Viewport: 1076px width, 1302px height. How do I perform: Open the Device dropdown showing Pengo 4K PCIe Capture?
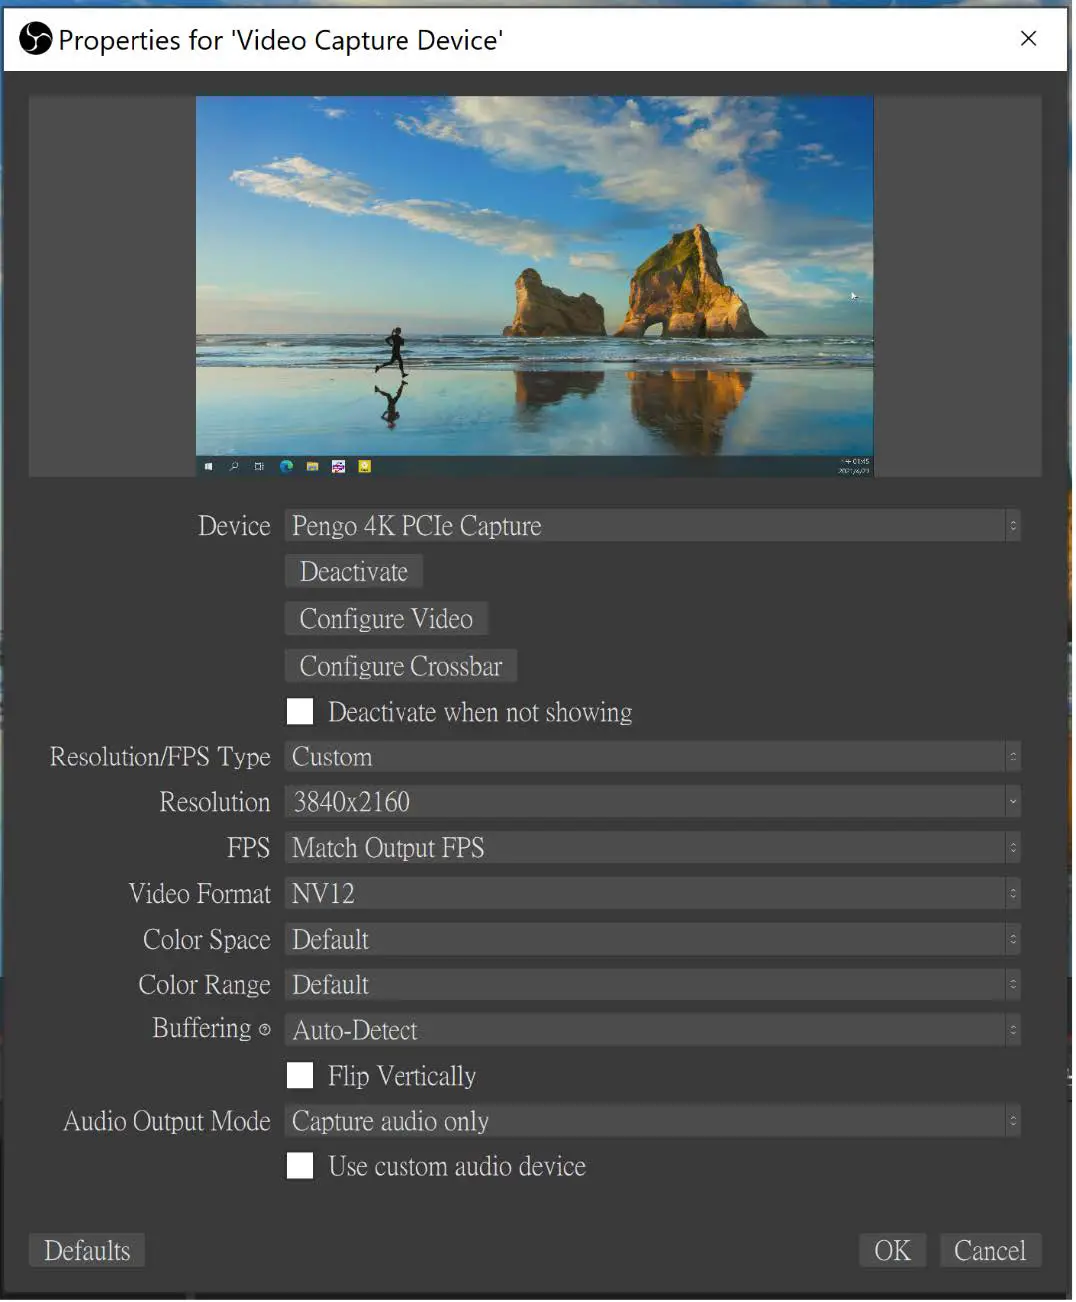point(653,527)
